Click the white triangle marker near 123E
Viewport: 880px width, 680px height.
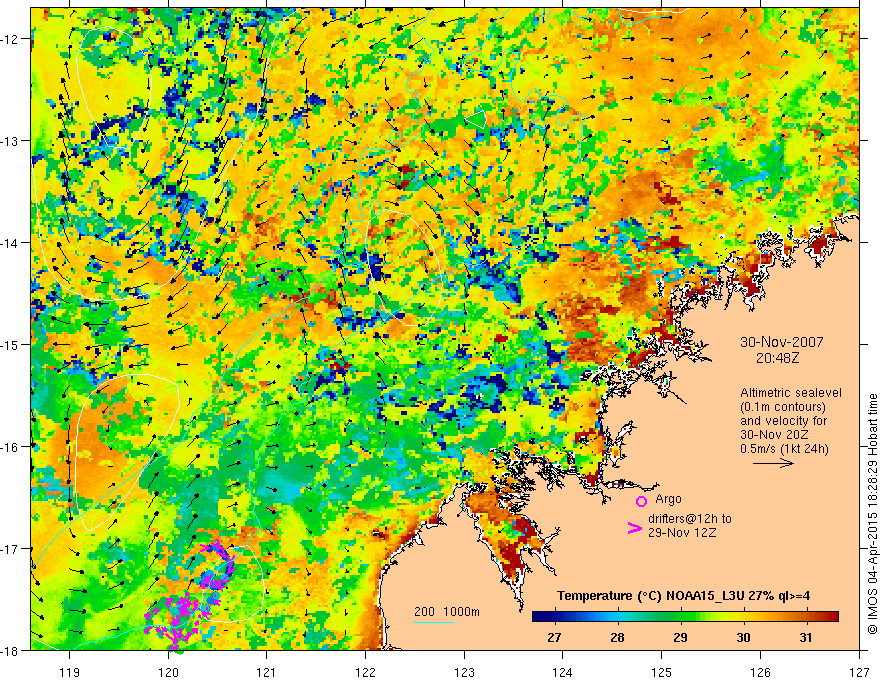(476, 119)
